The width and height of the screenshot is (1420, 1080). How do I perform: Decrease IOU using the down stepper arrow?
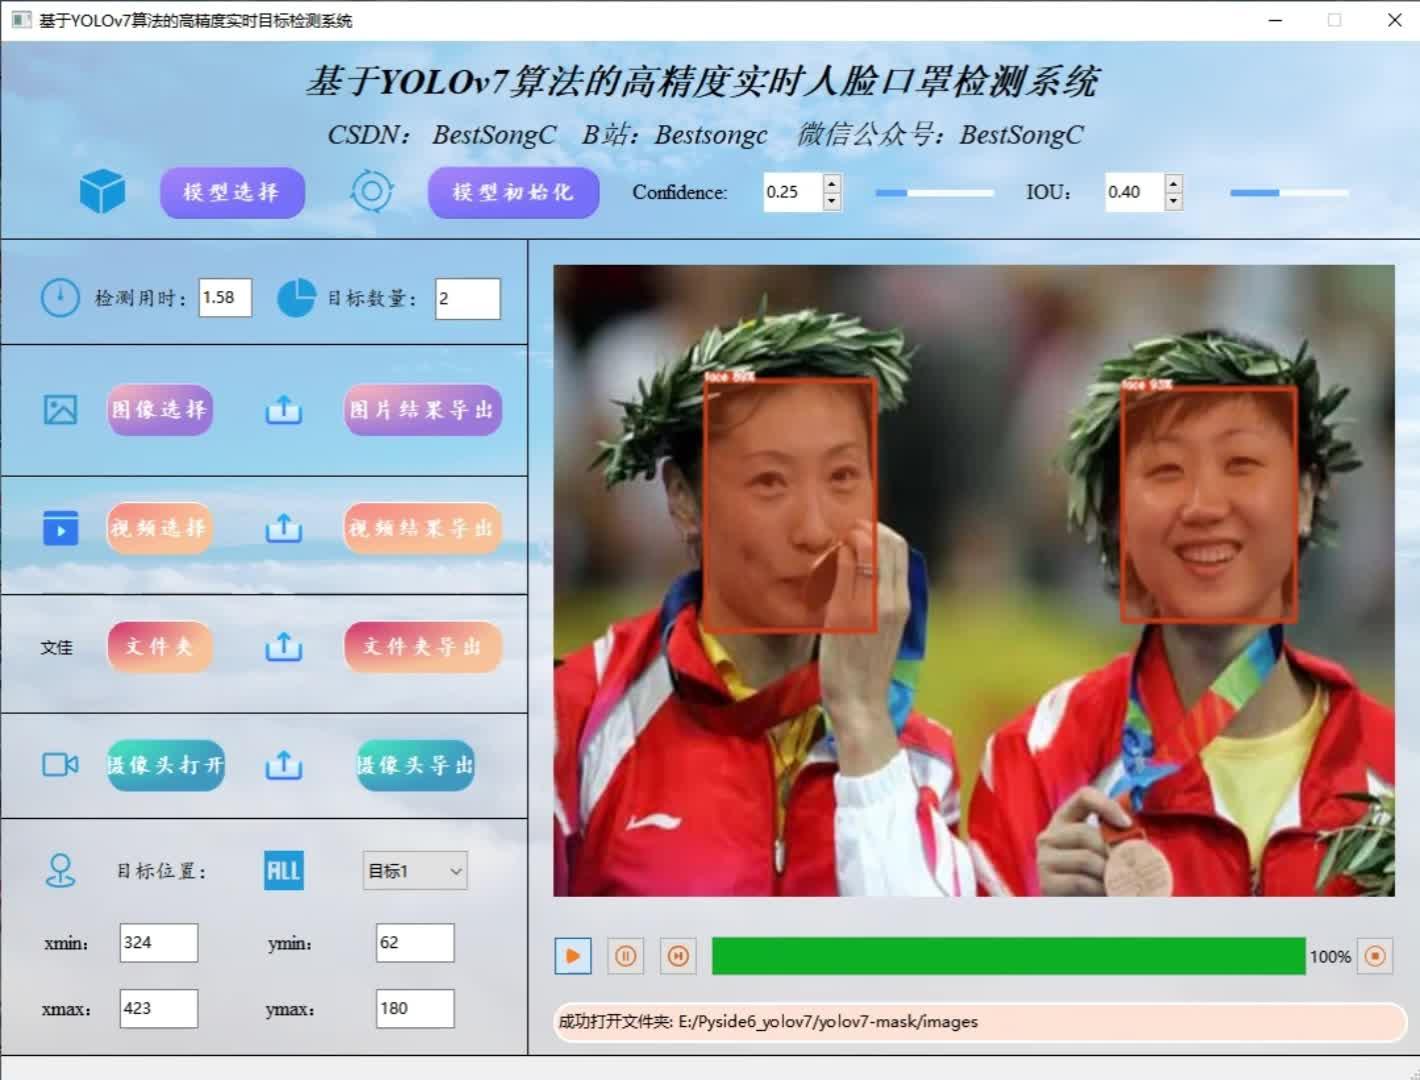[1171, 200]
